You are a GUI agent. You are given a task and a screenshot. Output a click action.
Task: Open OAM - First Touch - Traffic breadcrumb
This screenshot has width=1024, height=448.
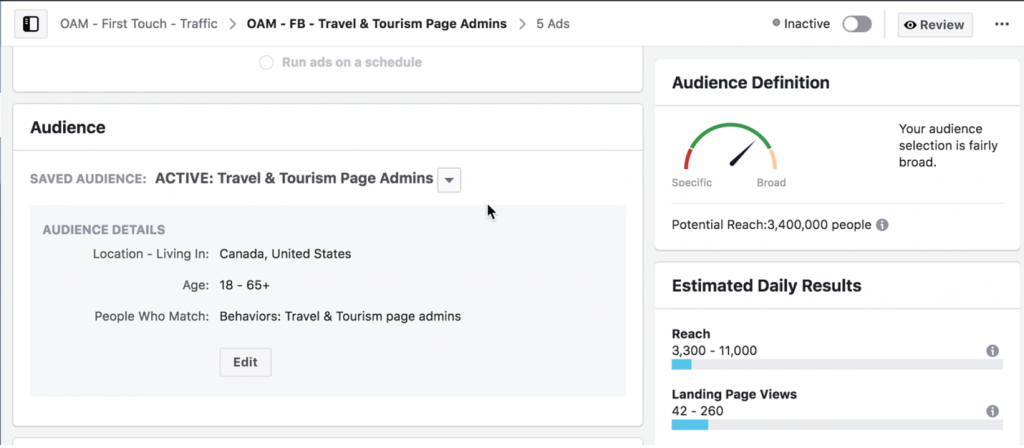138,24
